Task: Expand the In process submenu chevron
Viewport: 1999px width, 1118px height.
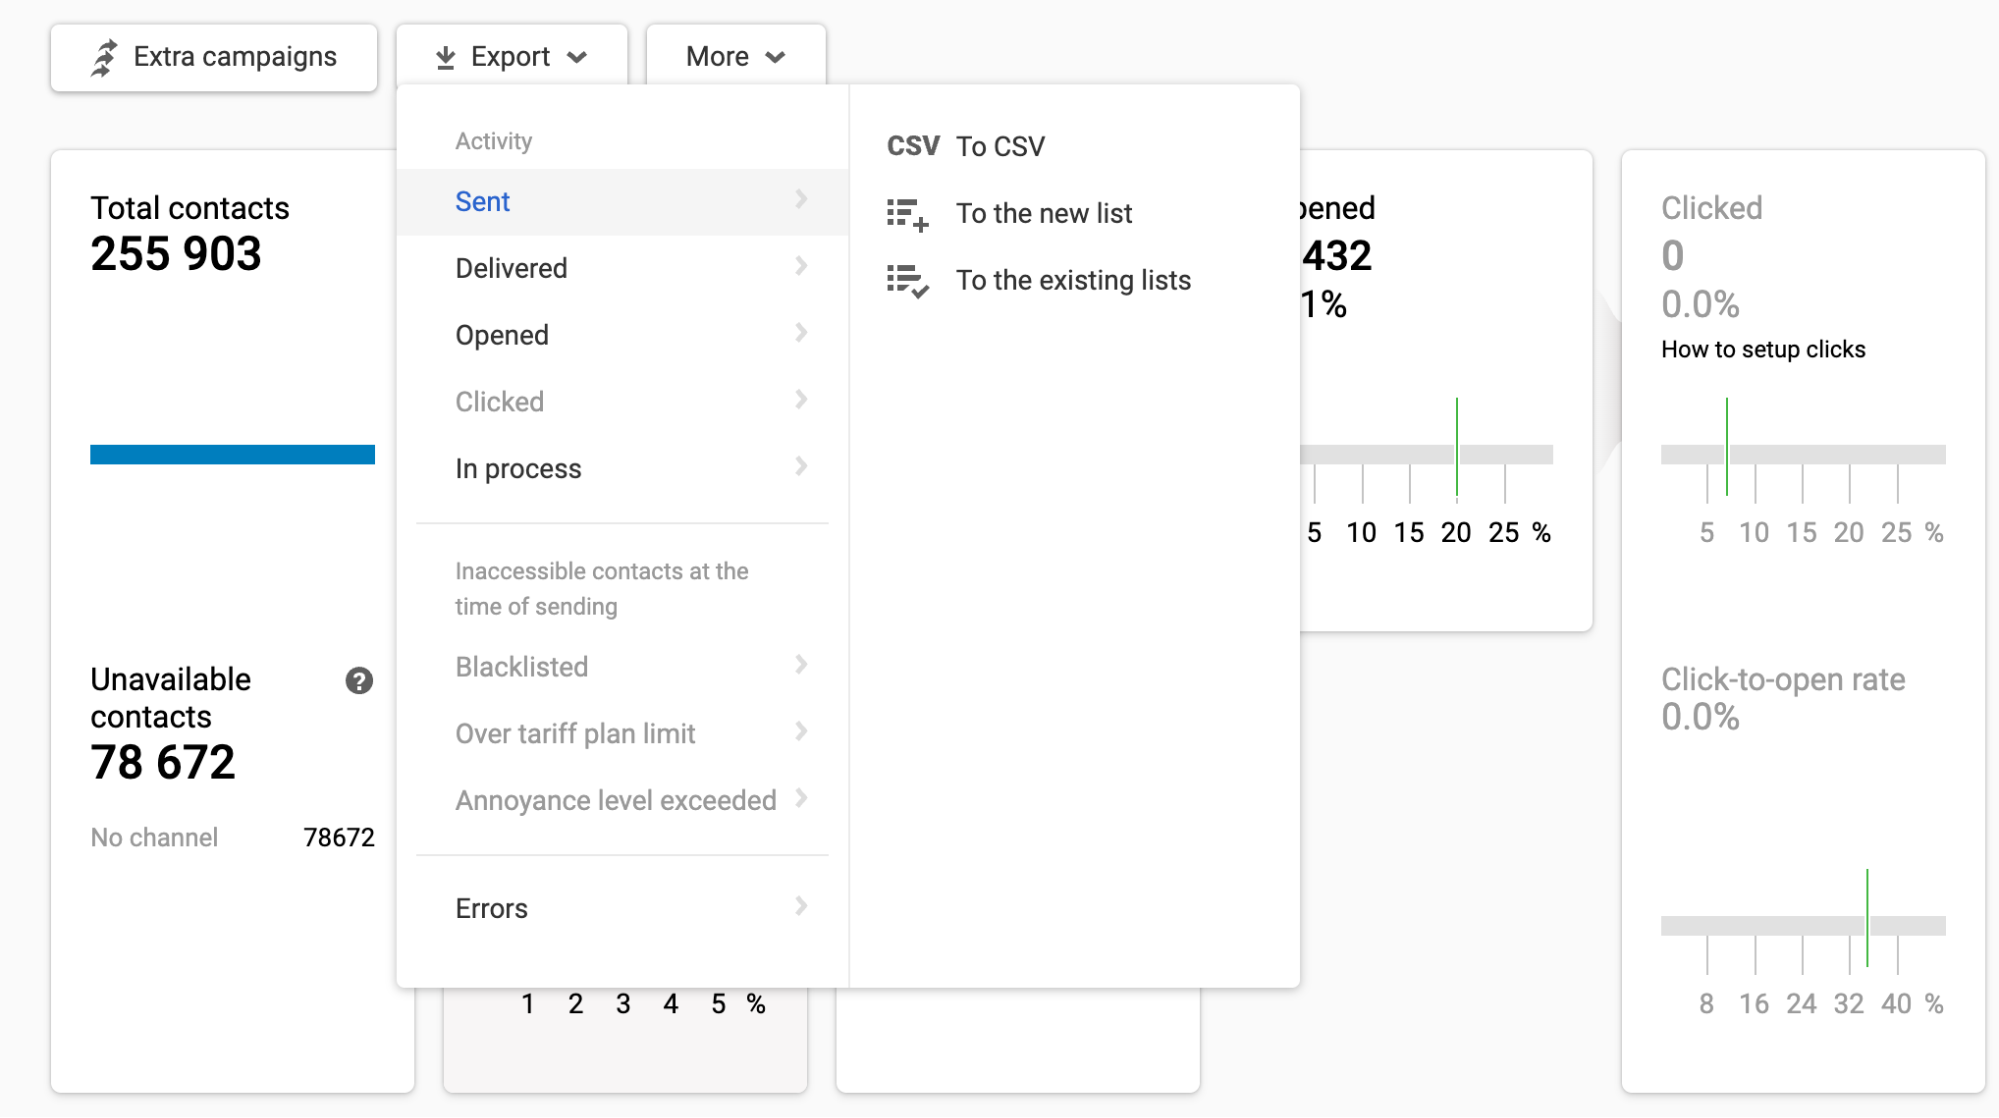Action: pyautogui.click(x=801, y=467)
